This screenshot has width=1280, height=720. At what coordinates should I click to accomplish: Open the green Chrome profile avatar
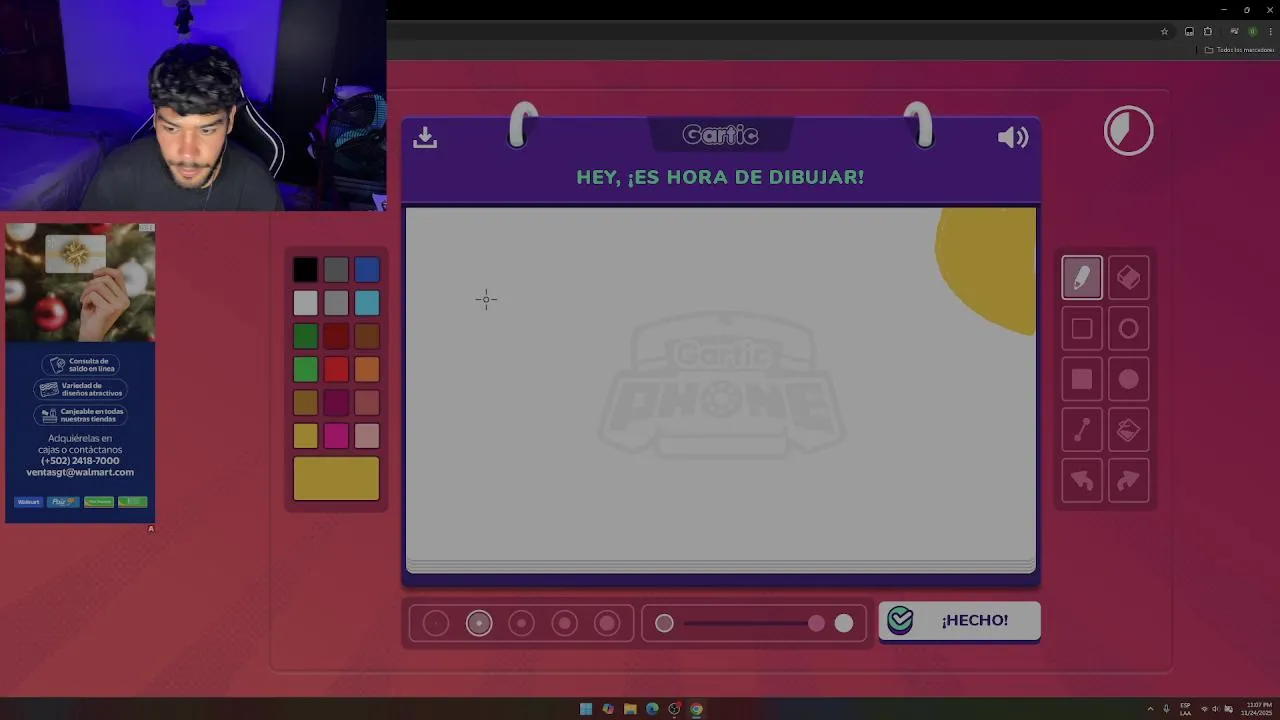pyautogui.click(x=1252, y=32)
